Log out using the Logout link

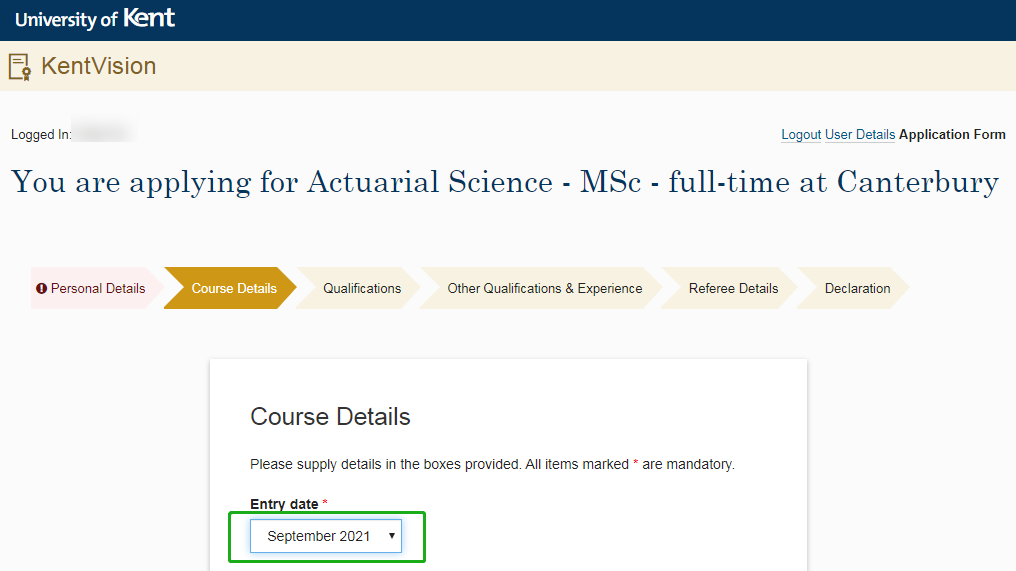[800, 135]
